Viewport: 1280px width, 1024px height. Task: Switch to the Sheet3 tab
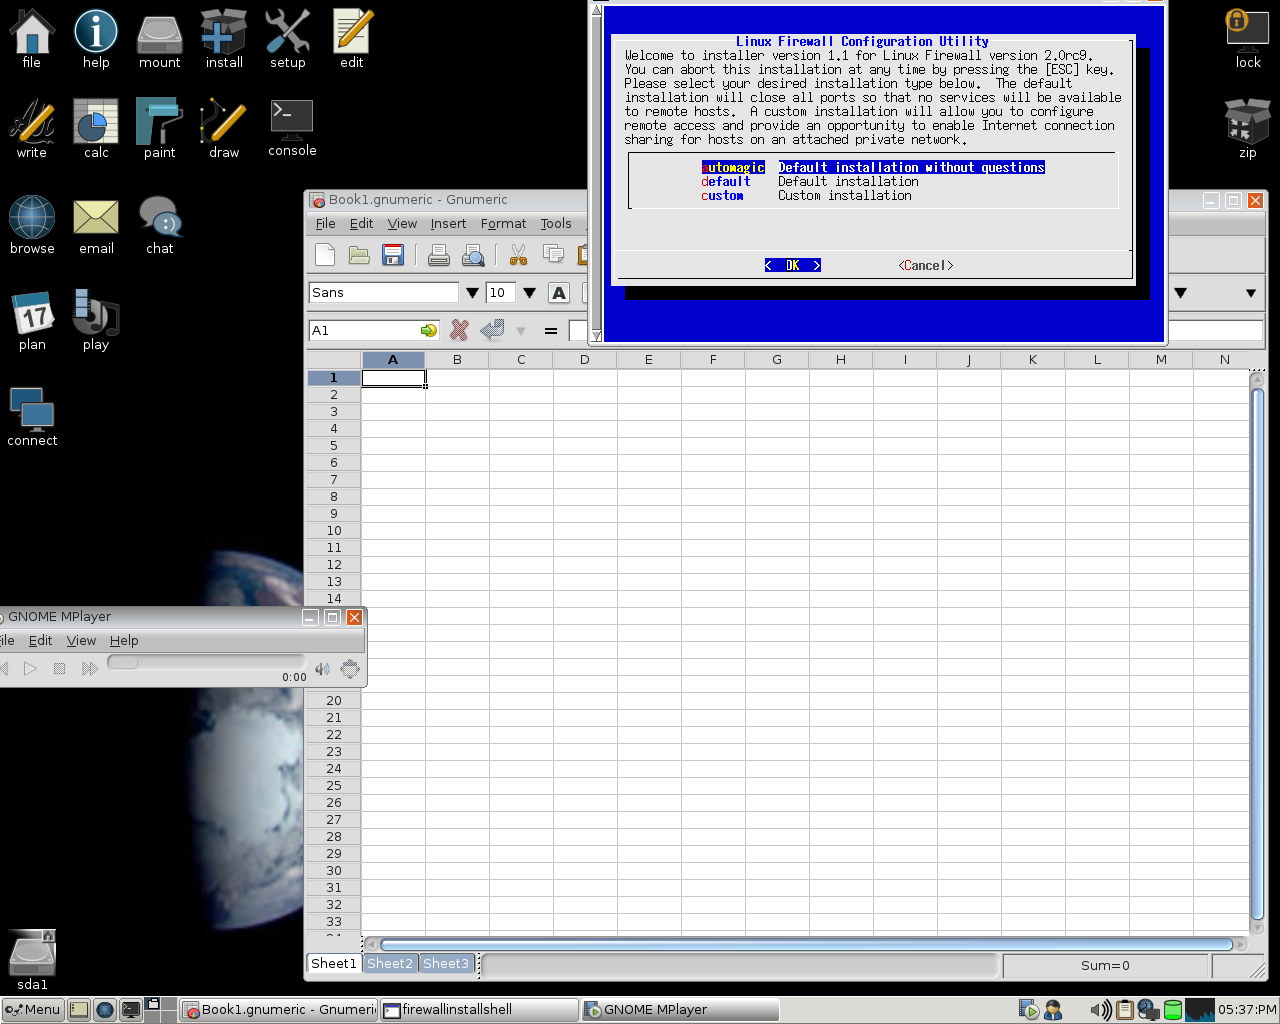pos(446,964)
